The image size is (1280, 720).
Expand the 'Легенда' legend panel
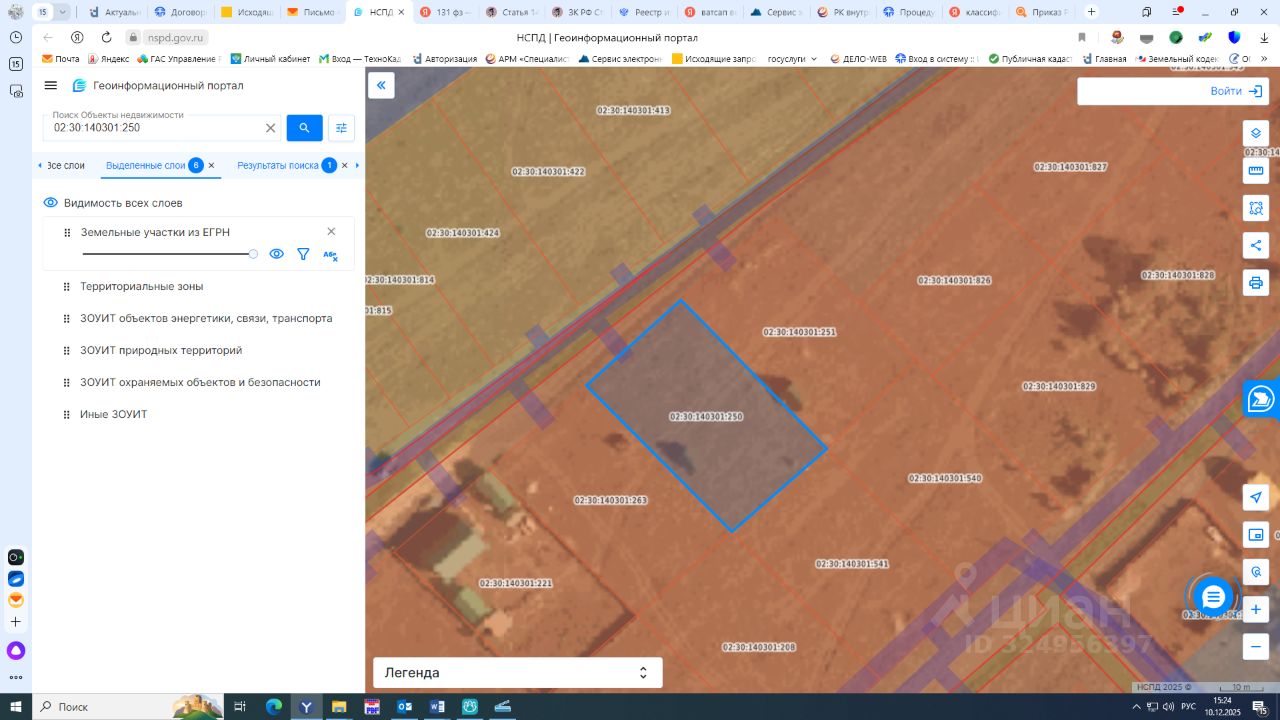[517, 673]
